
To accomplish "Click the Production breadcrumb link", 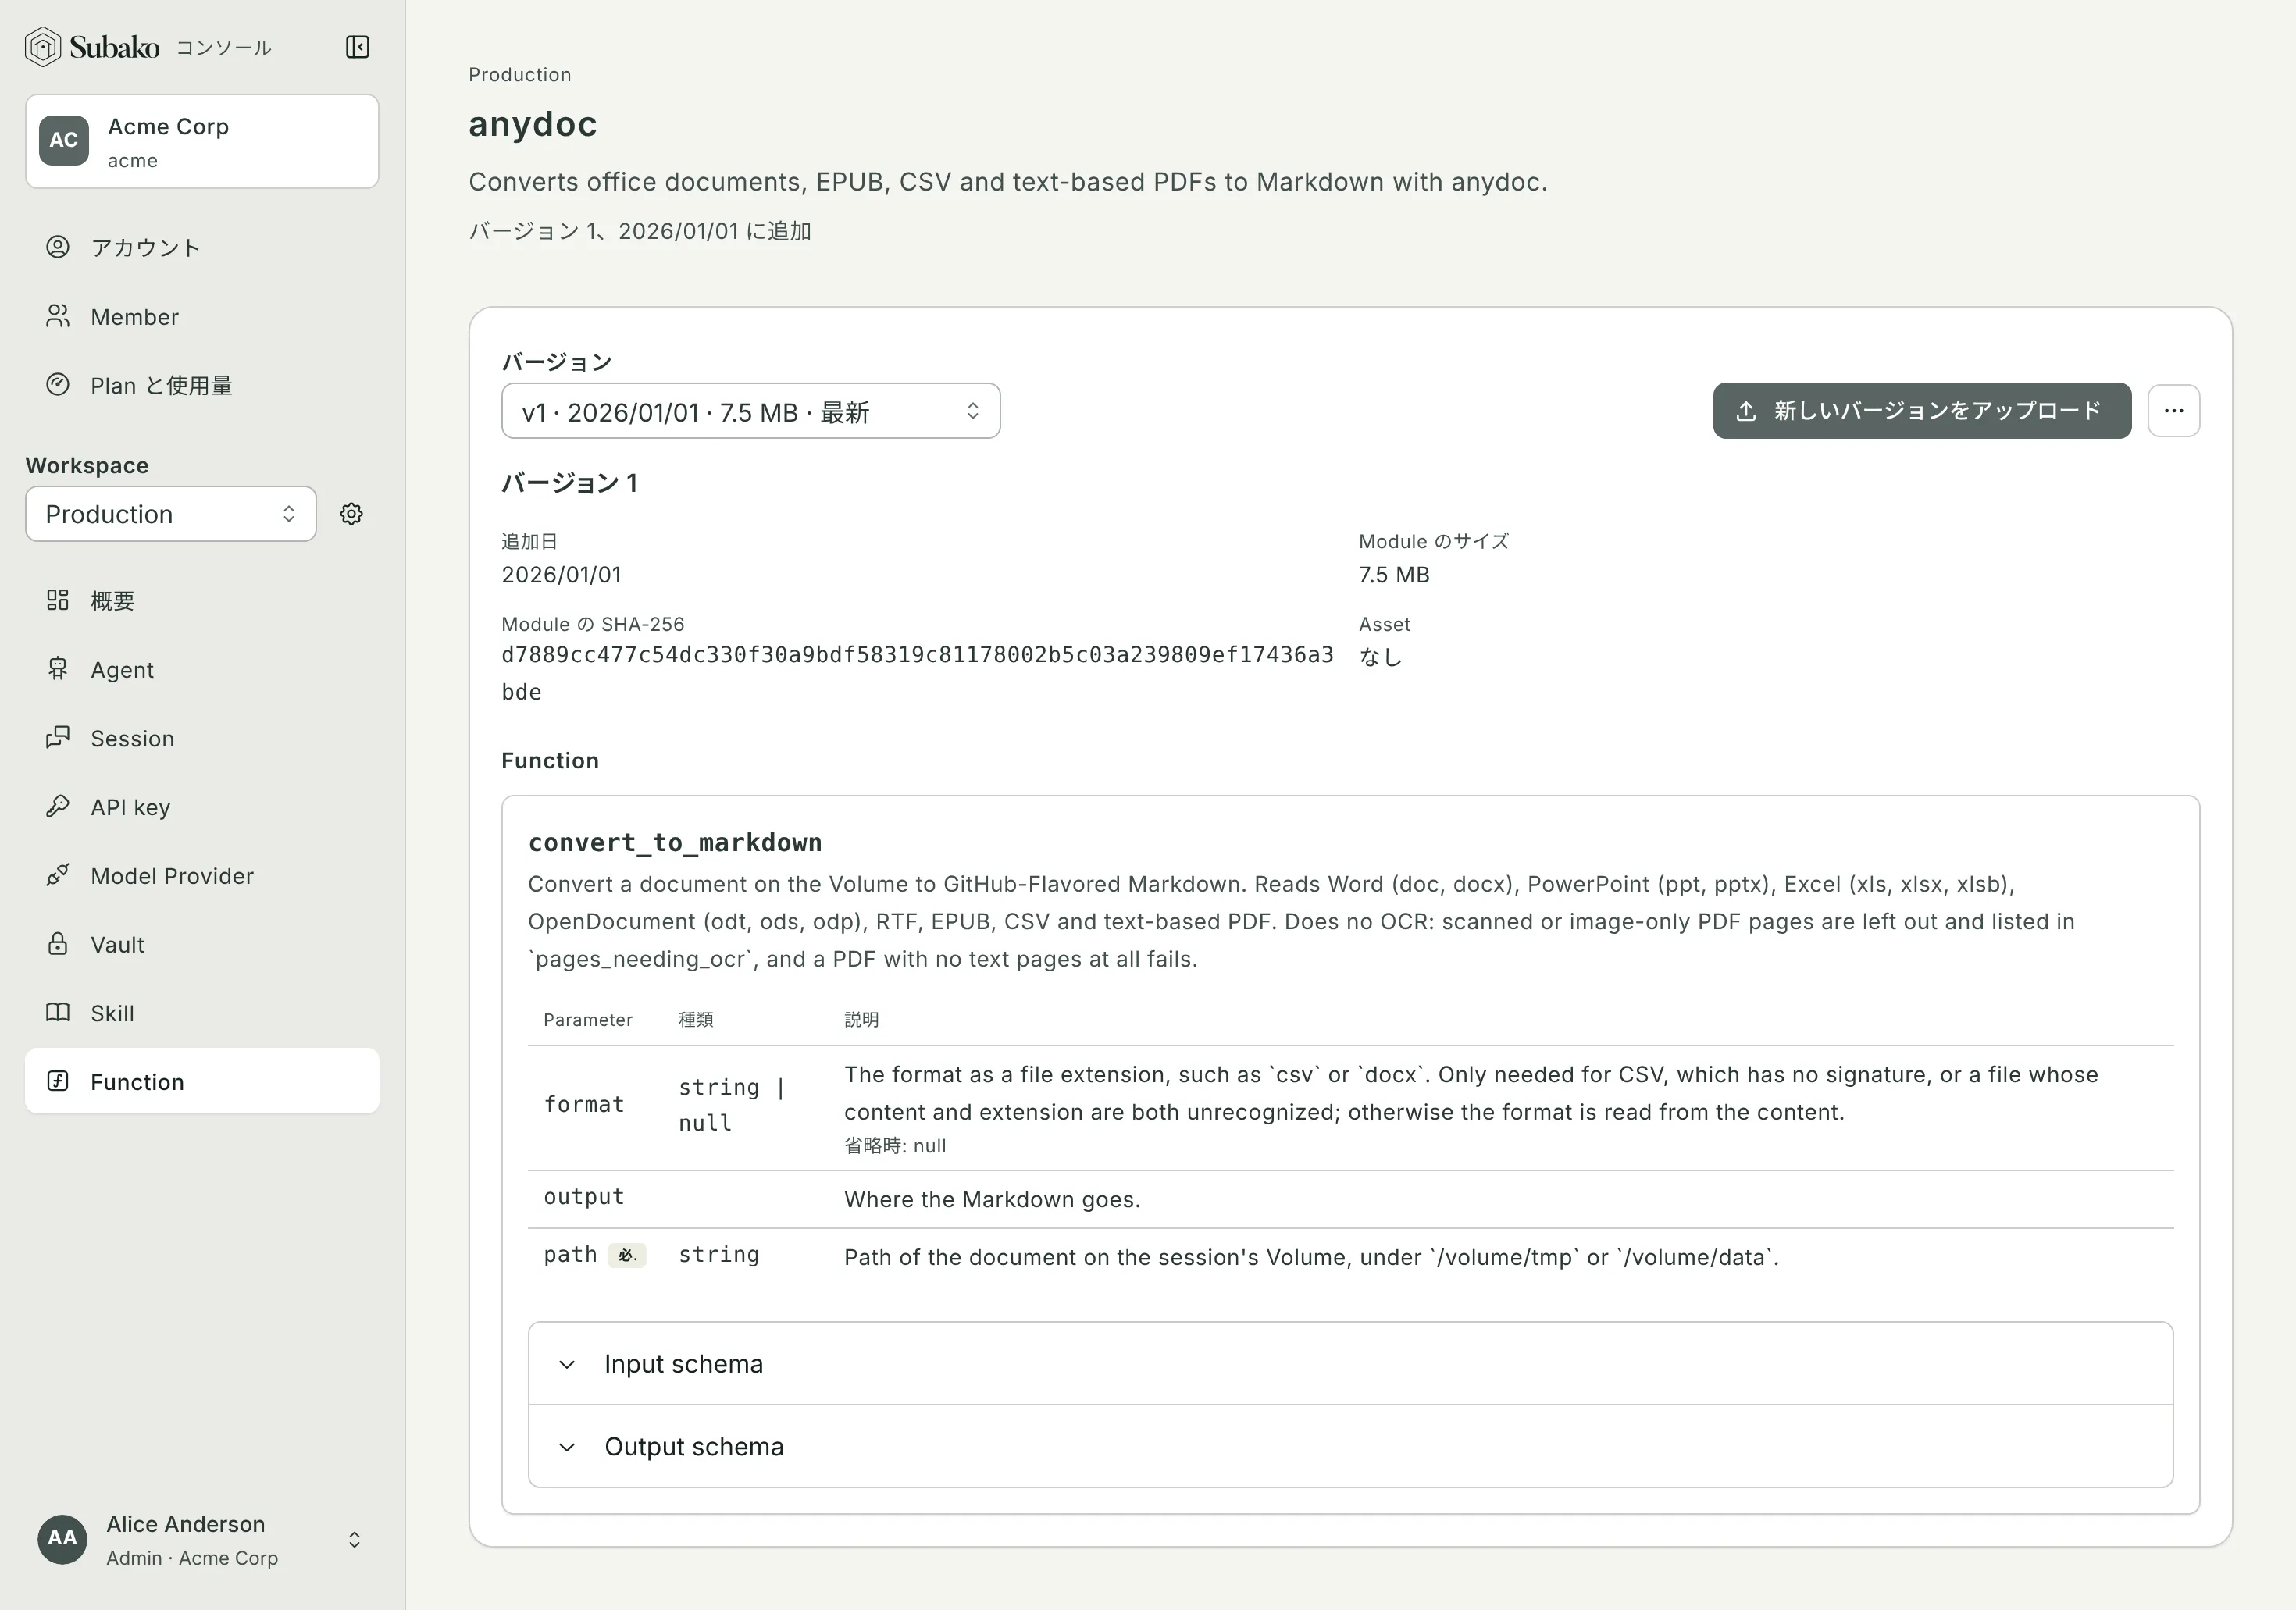I will (520, 75).
